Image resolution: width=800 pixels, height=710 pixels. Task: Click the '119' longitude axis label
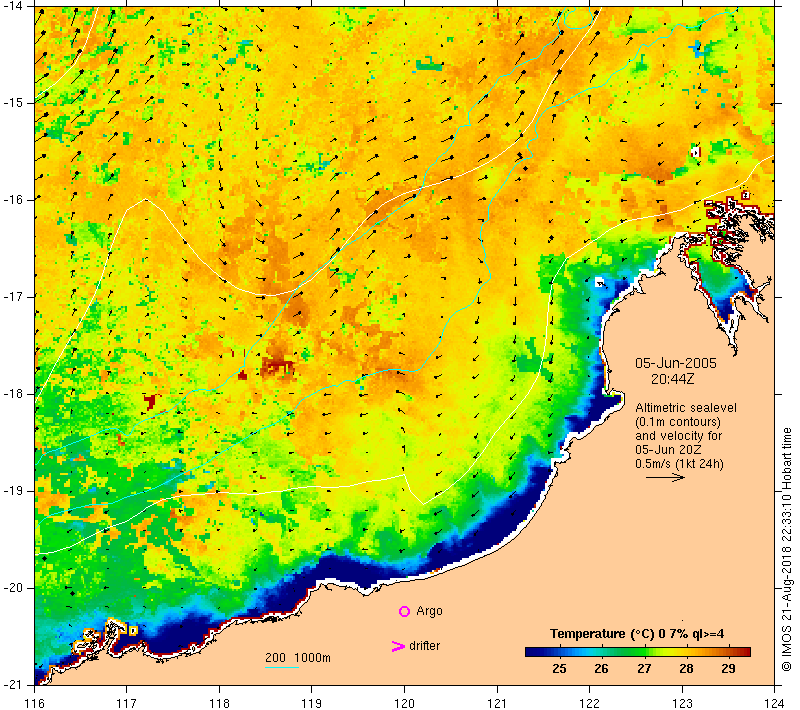(312, 703)
